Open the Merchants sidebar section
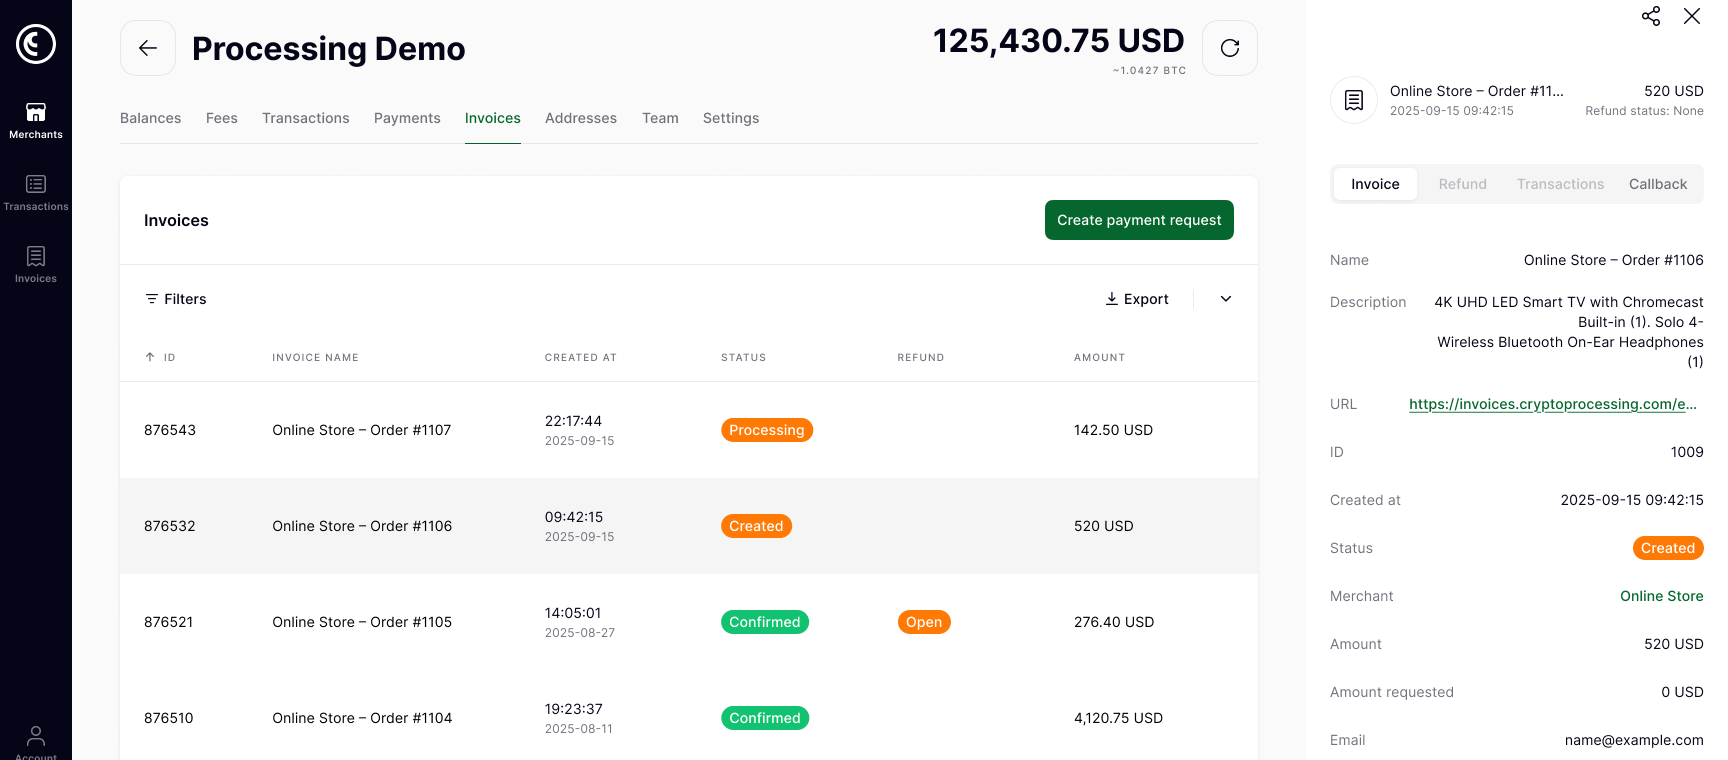The image size is (1728, 760). click(36, 120)
